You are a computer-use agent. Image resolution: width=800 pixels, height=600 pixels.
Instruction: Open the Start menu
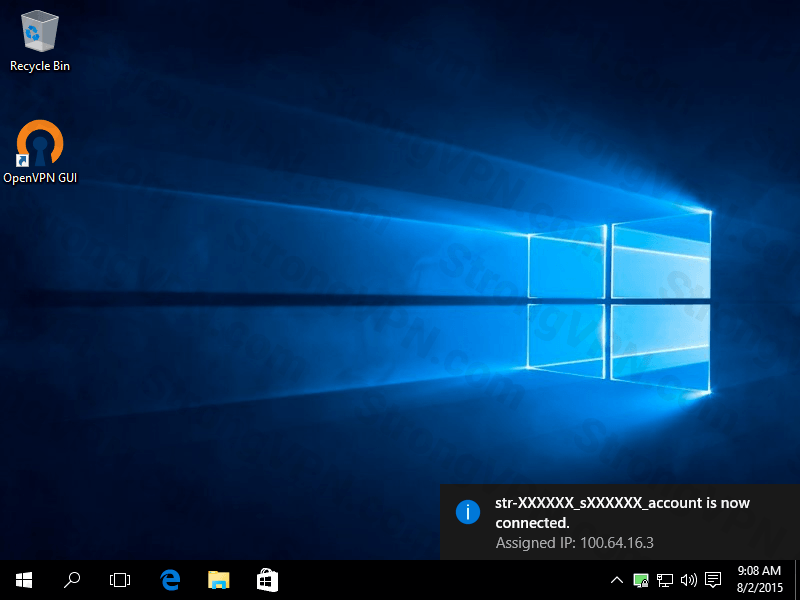click(23, 580)
